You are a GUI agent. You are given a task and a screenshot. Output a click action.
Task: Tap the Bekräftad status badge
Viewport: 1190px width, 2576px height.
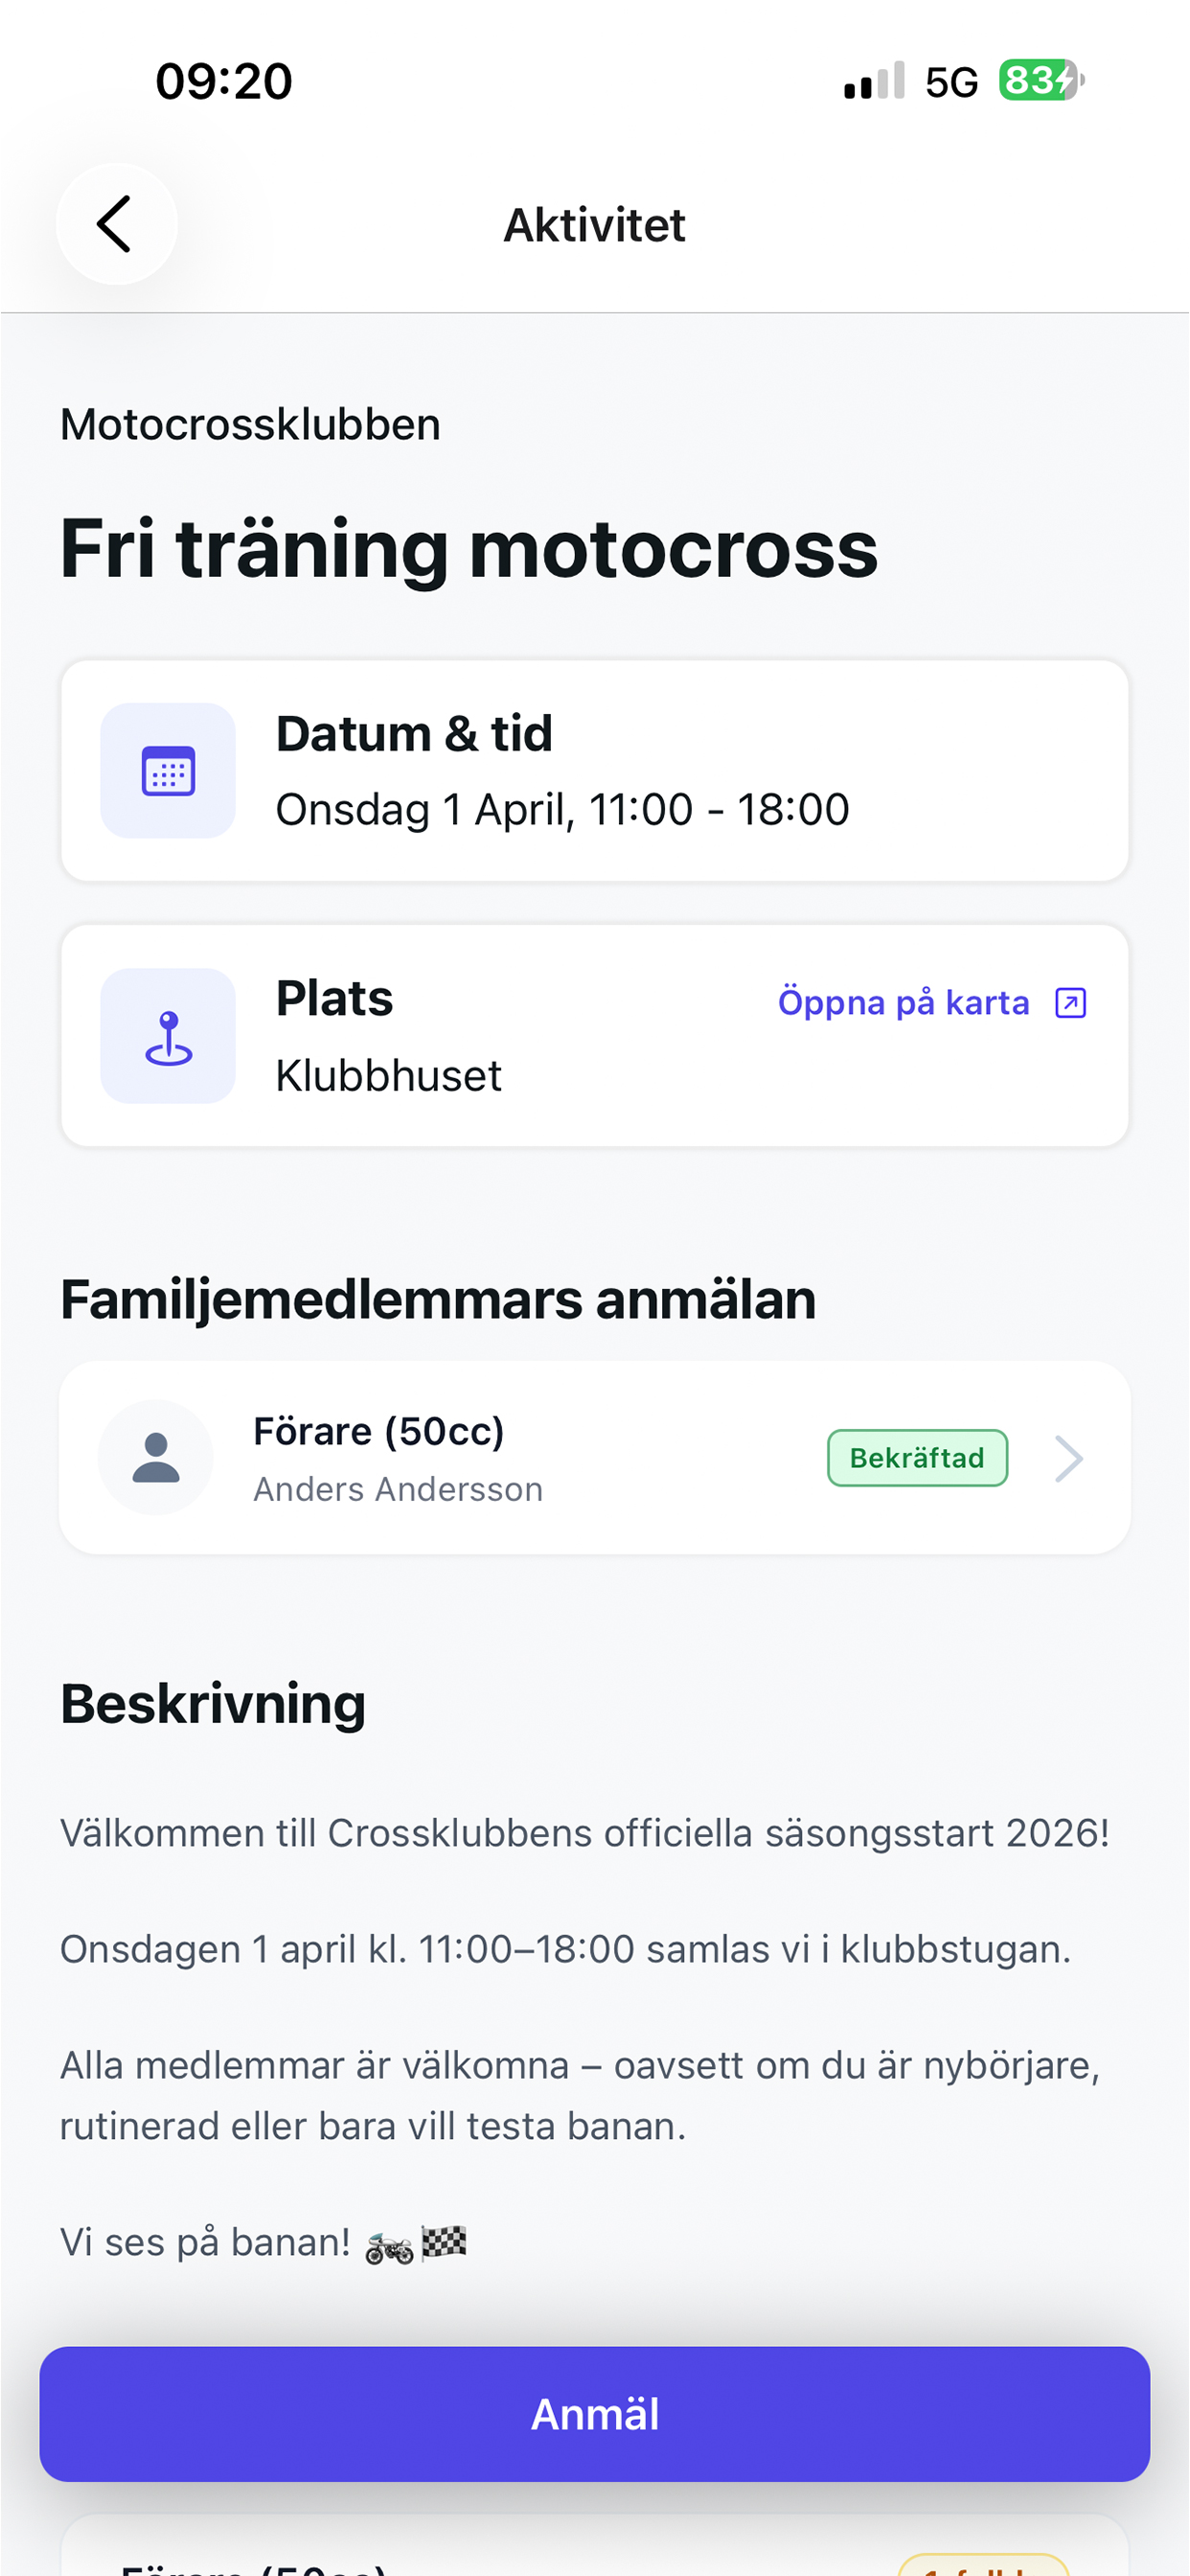coord(917,1458)
